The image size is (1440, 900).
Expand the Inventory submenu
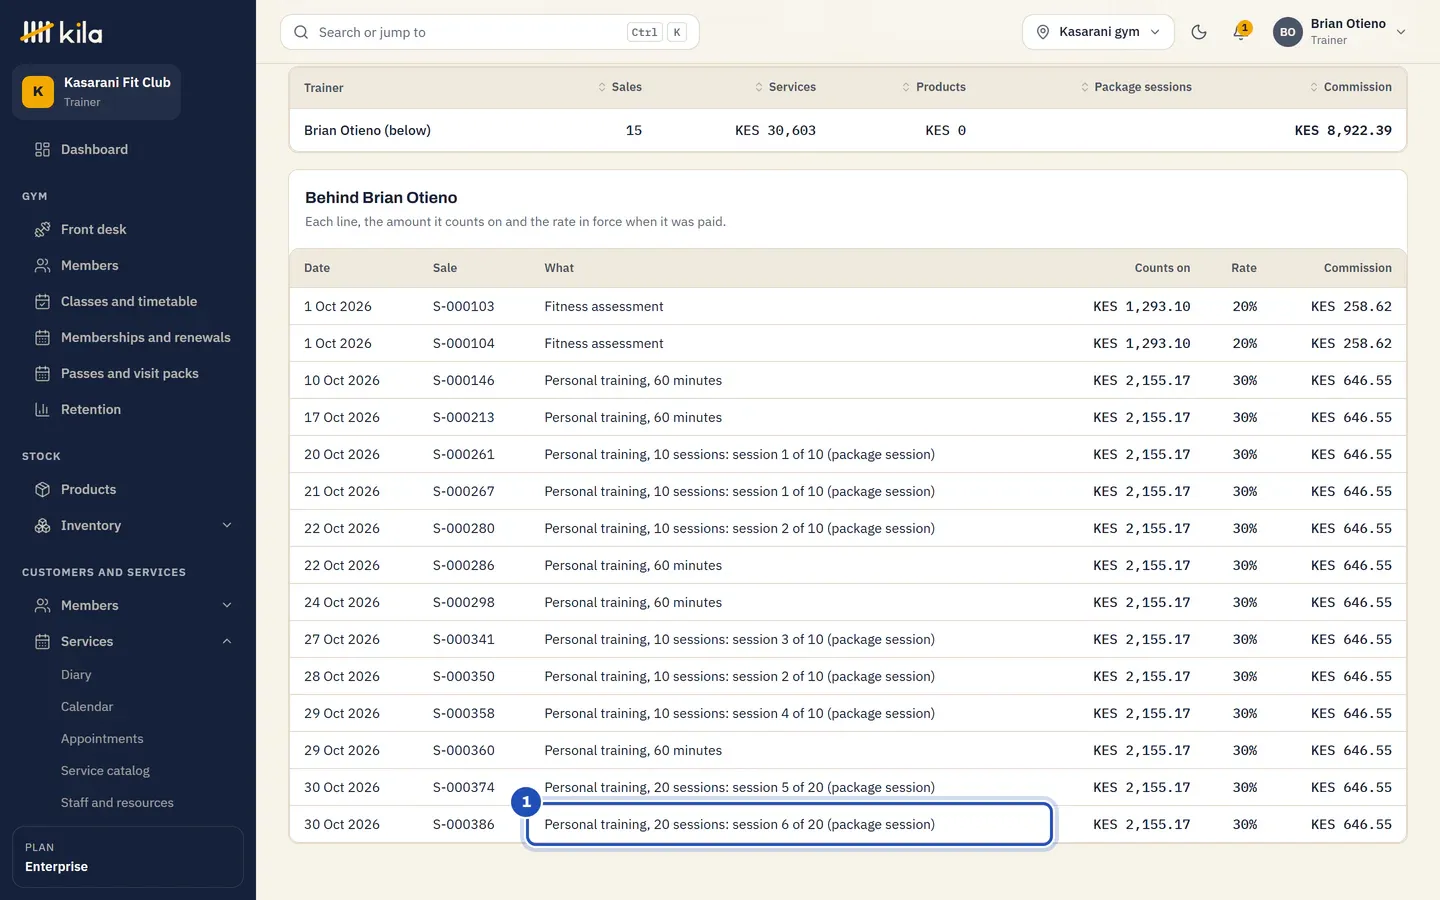(x=227, y=526)
